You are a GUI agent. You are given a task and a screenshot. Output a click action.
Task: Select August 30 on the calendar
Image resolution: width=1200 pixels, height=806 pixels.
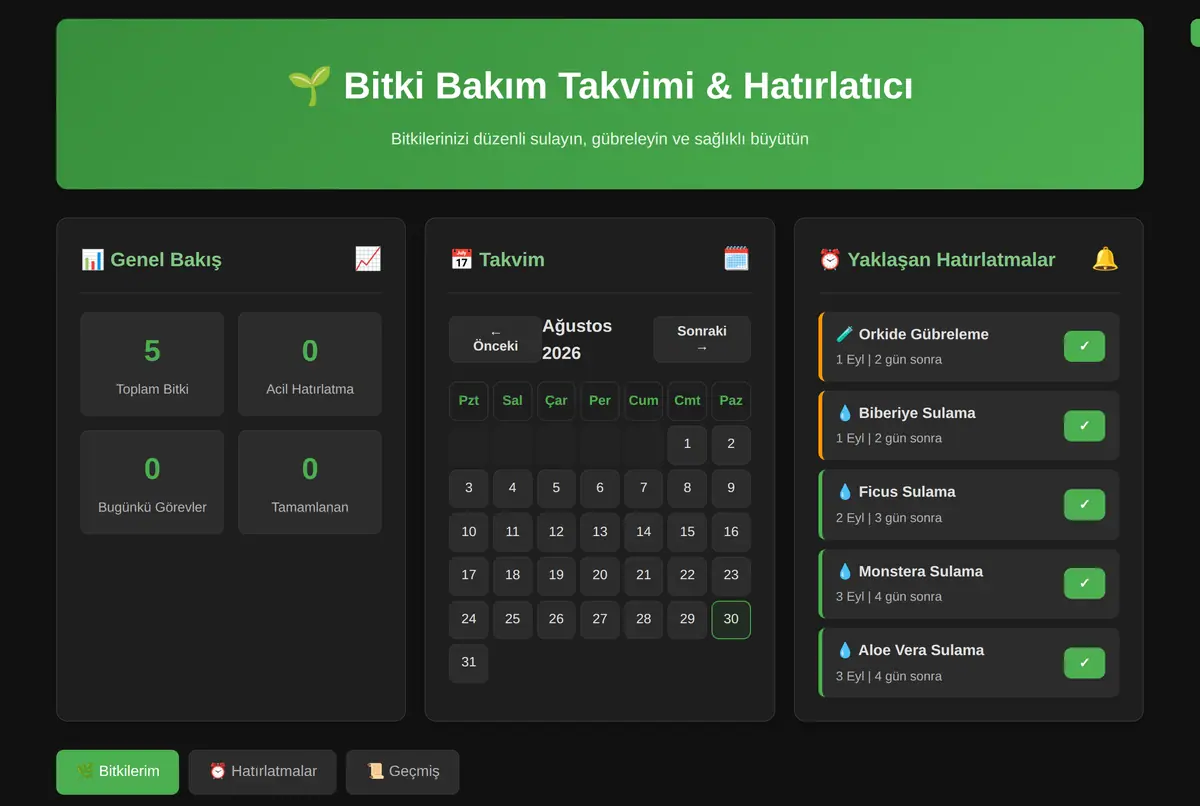pyautogui.click(x=731, y=619)
